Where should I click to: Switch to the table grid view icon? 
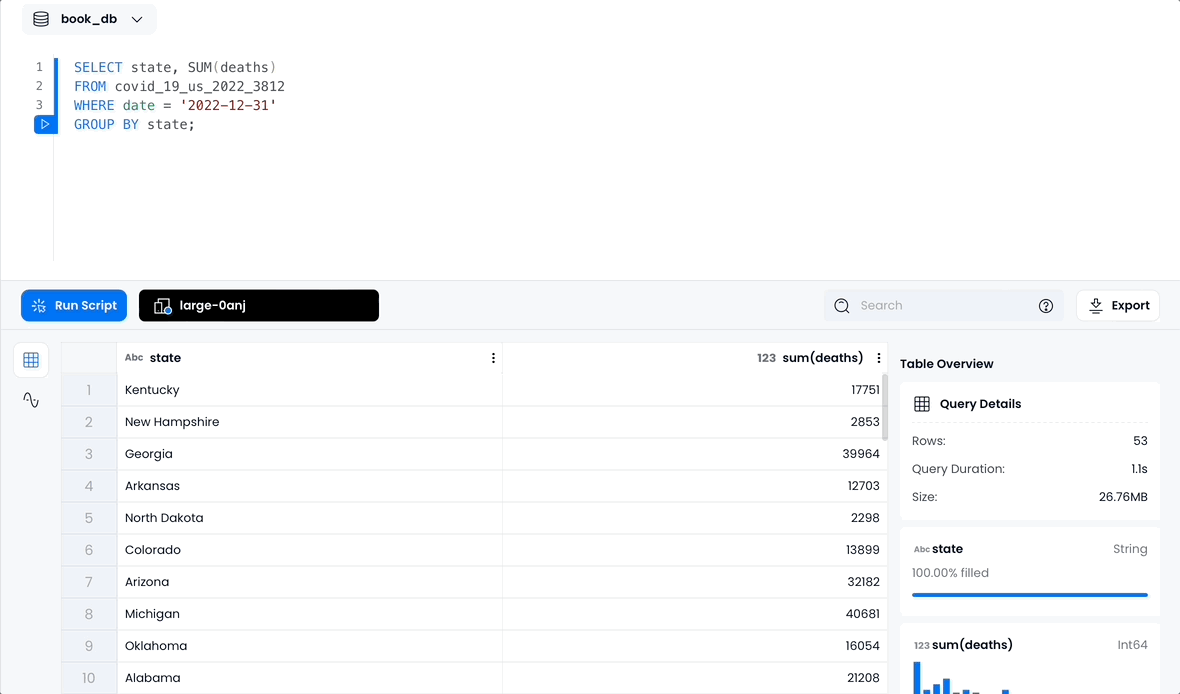31,361
